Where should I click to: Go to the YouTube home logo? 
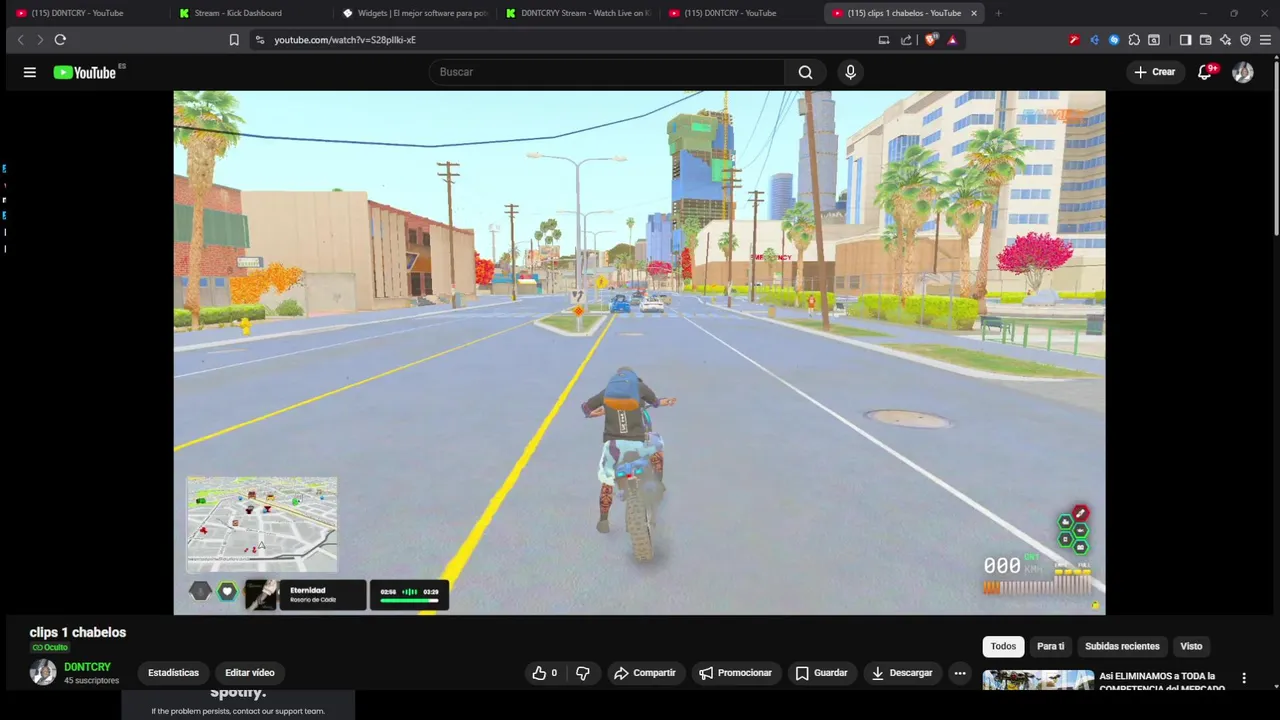pyautogui.click(x=85, y=72)
